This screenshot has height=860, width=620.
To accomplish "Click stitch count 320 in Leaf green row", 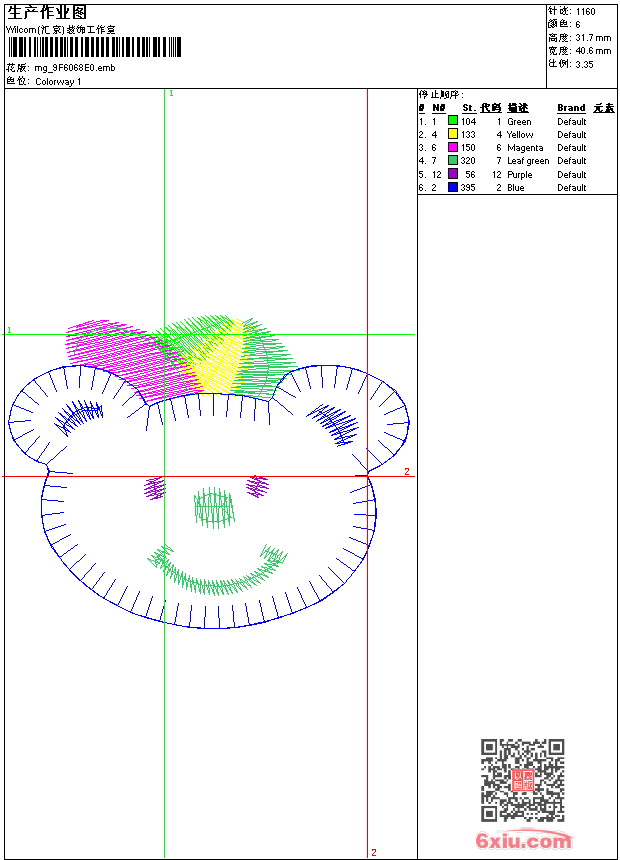I will pyautogui.click(x=468, y=161).
